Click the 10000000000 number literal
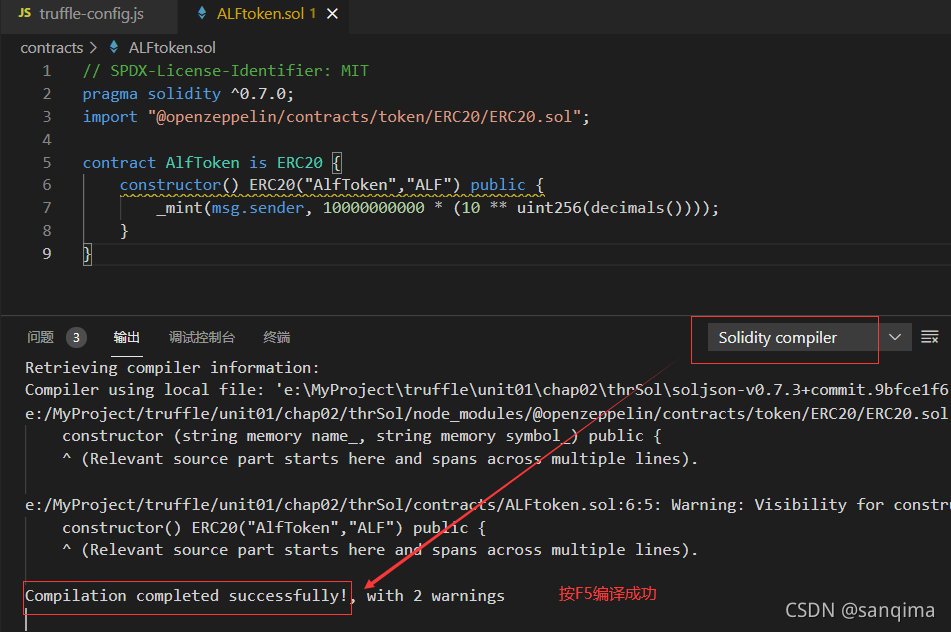Viewport: 951px width, 632px height. 374,208
